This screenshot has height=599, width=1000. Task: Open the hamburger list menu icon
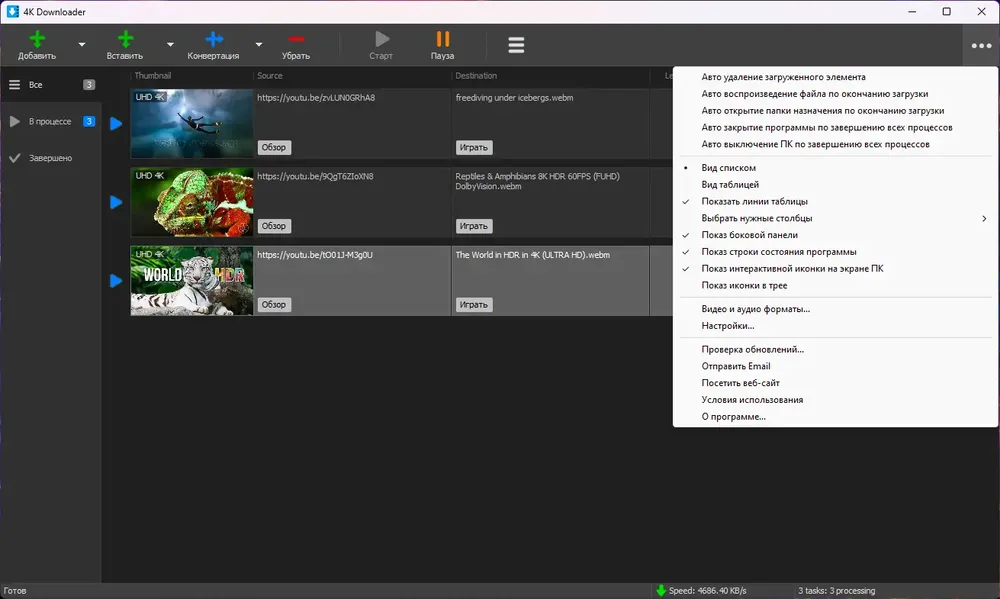tap(516, 45)
